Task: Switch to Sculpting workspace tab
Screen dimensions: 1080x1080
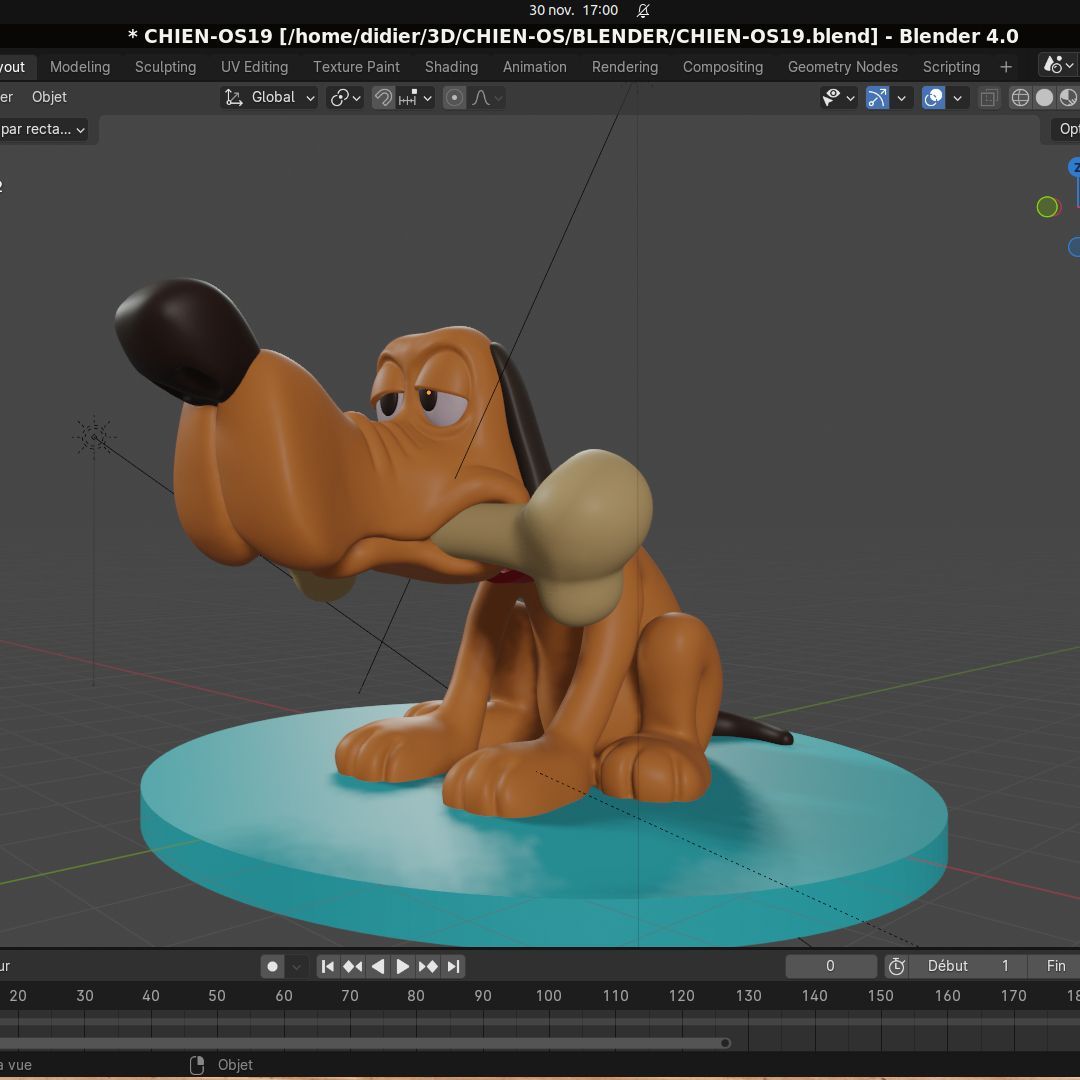Action: (x=165, y=67)
